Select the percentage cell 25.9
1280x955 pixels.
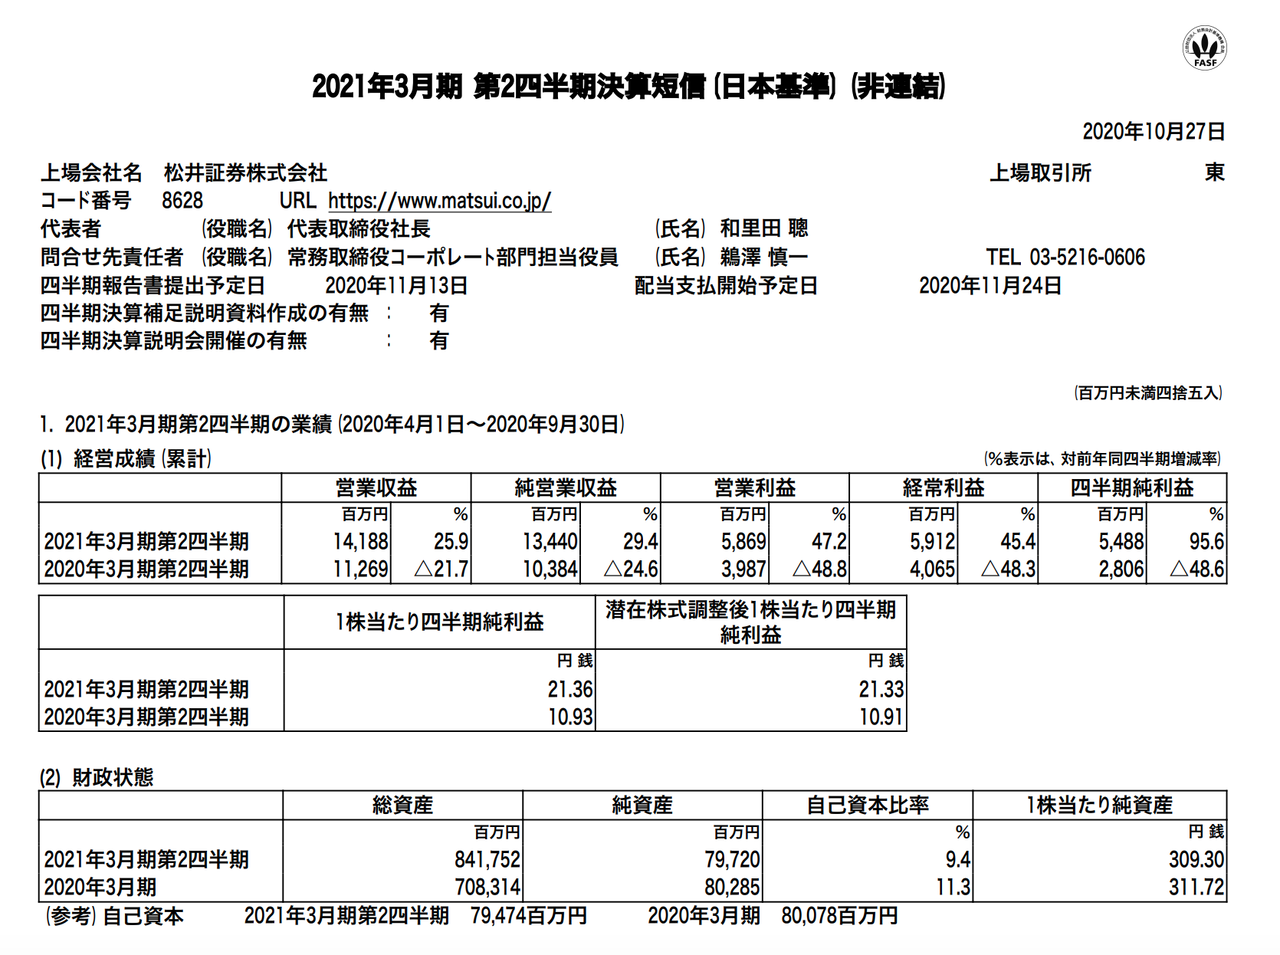(x=452, y=542)
